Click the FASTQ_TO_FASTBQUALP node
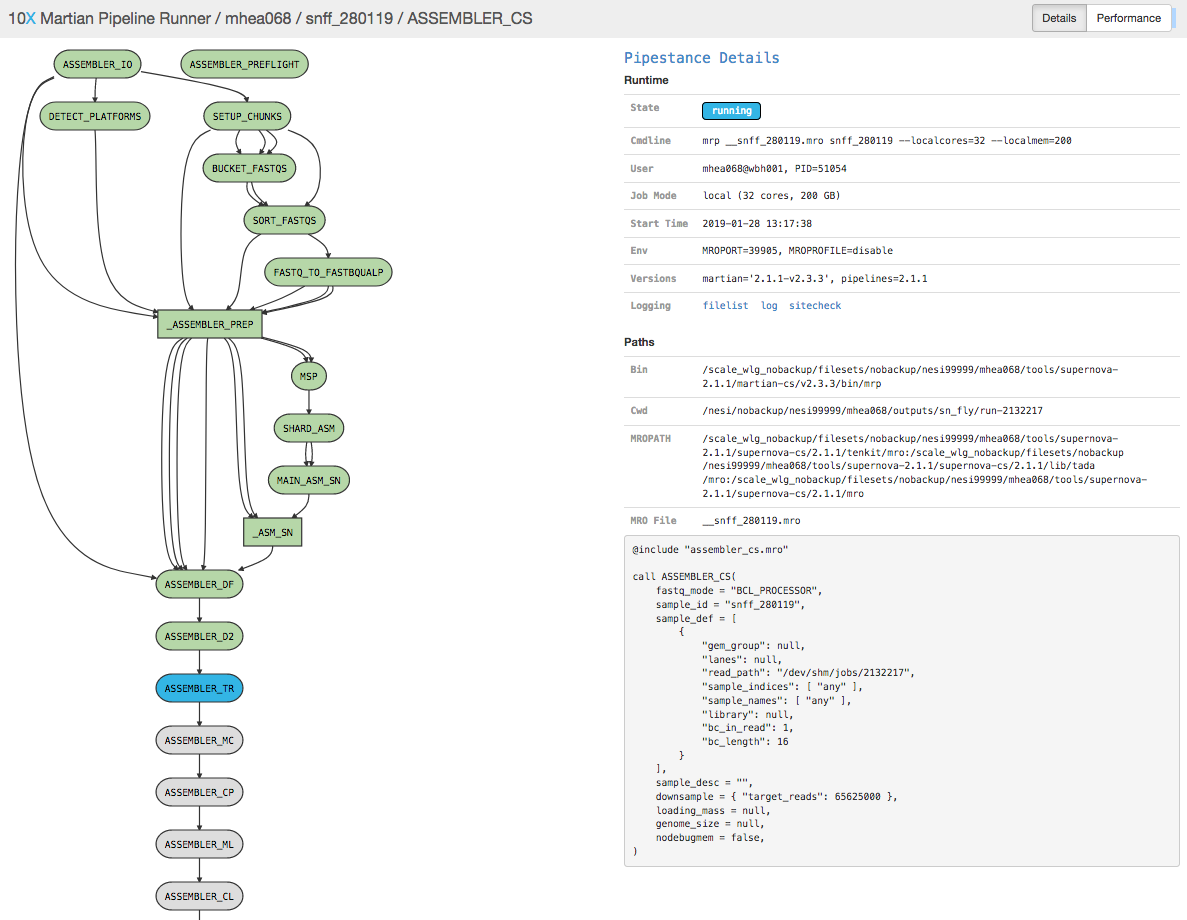Viewport: 1187px width, 920px height. pyautogui.click(x=328, y=272)
